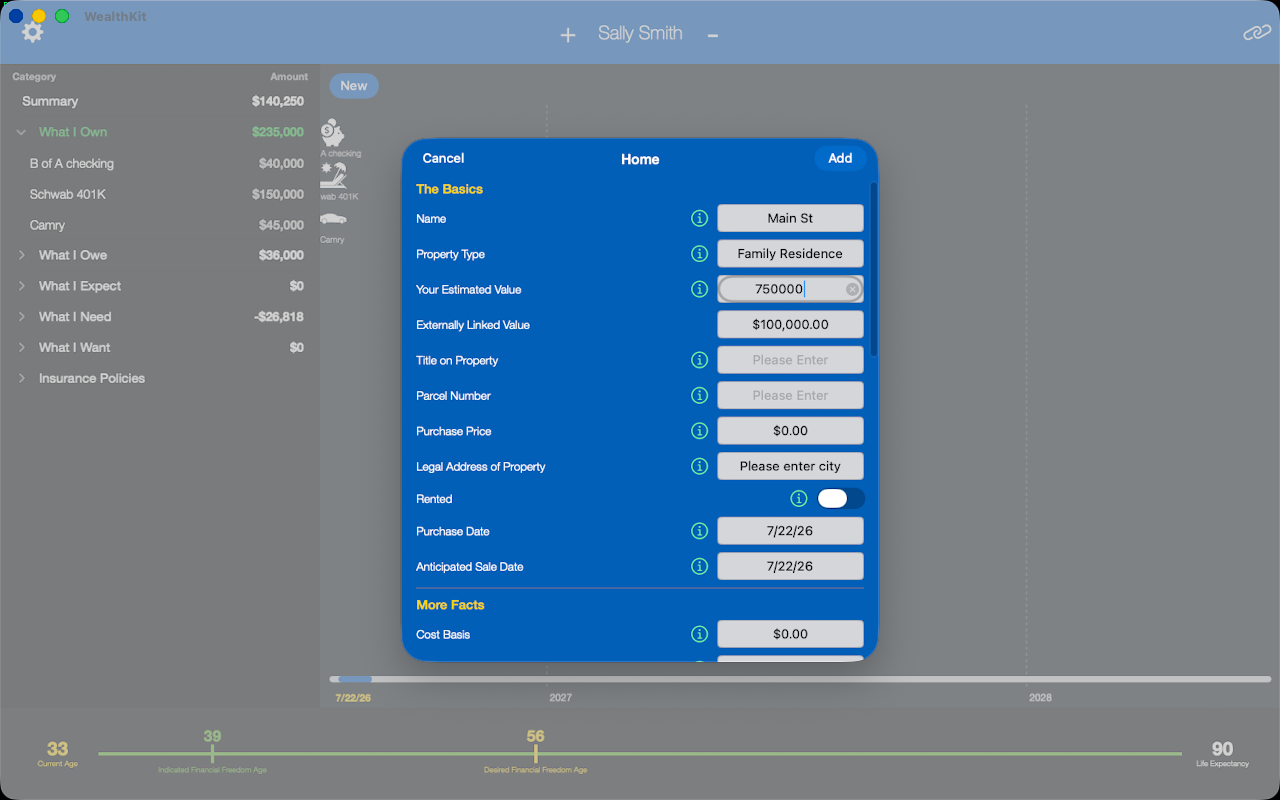The height and width of the screenshot is (800, 1280).
Task: Show info for Anticipated Sale Date
Action: [x=700, y=566]
